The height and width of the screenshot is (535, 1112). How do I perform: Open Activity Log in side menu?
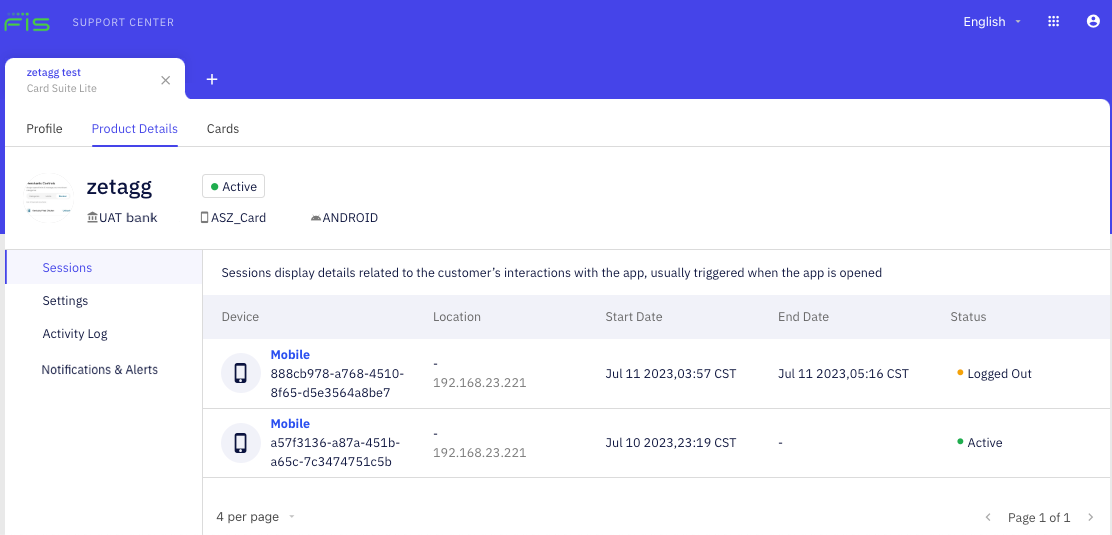click(75, 334)
